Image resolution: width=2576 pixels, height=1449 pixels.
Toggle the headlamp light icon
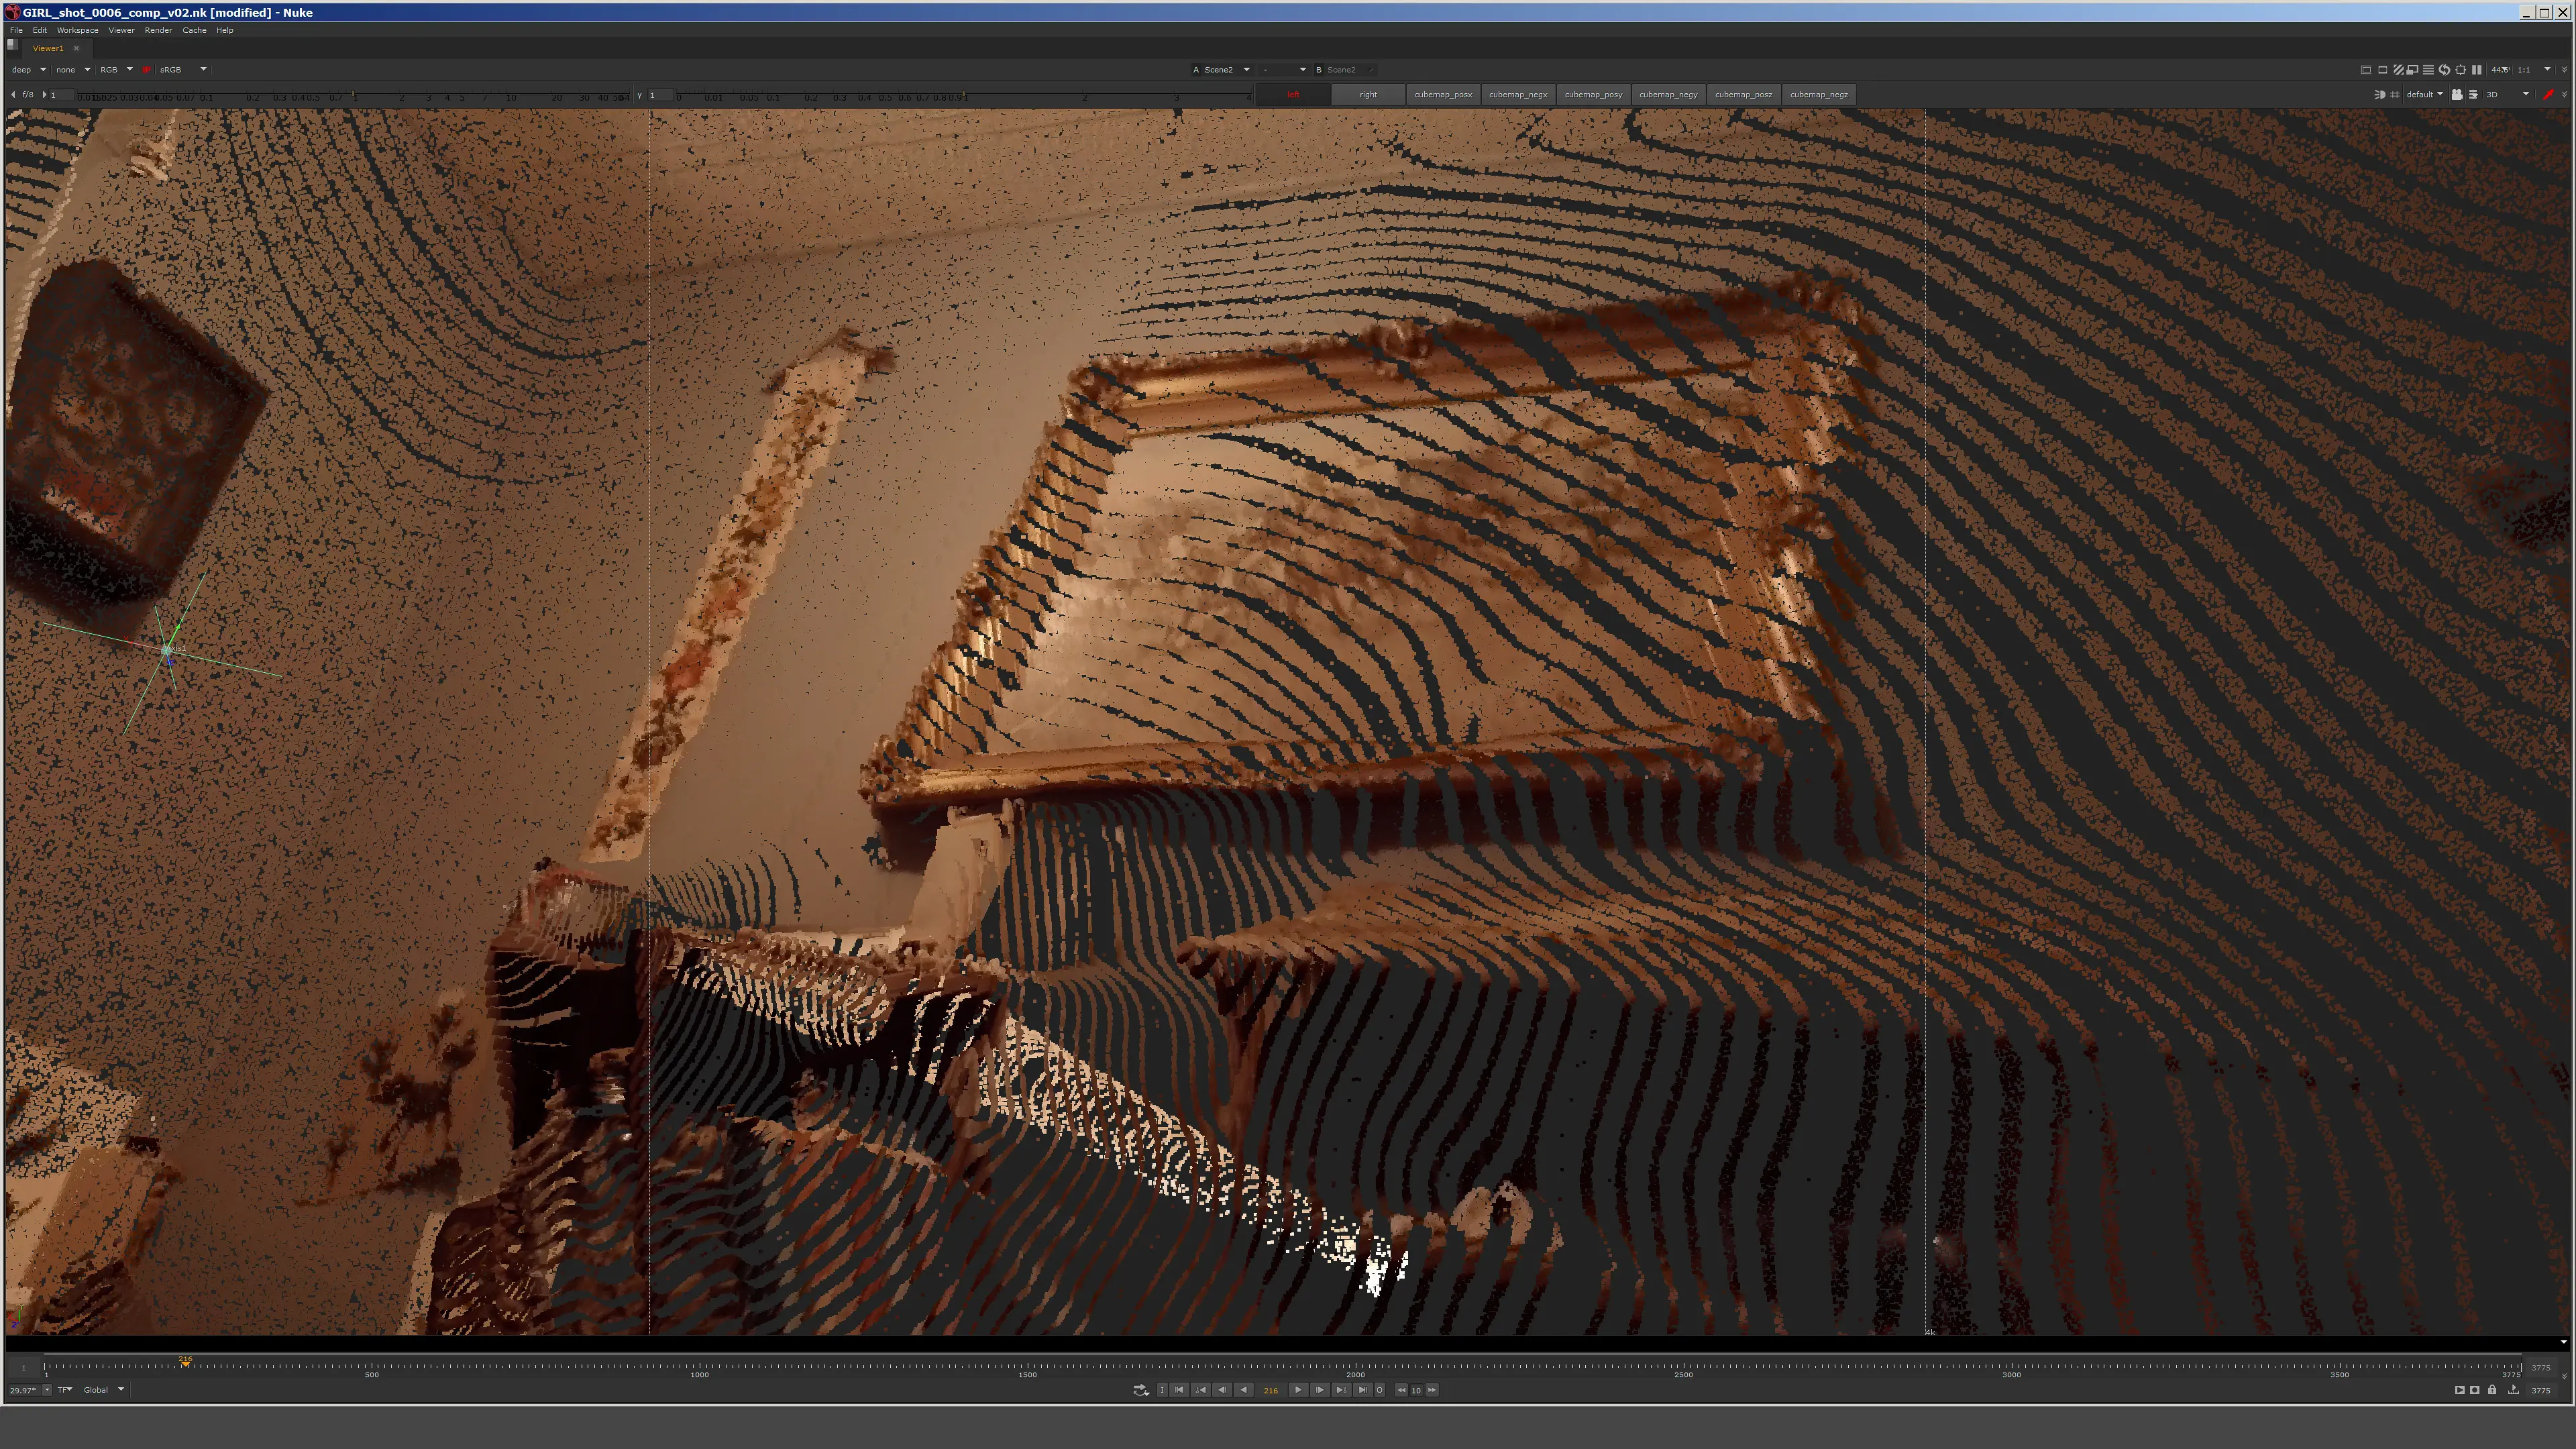point(2380,95)
